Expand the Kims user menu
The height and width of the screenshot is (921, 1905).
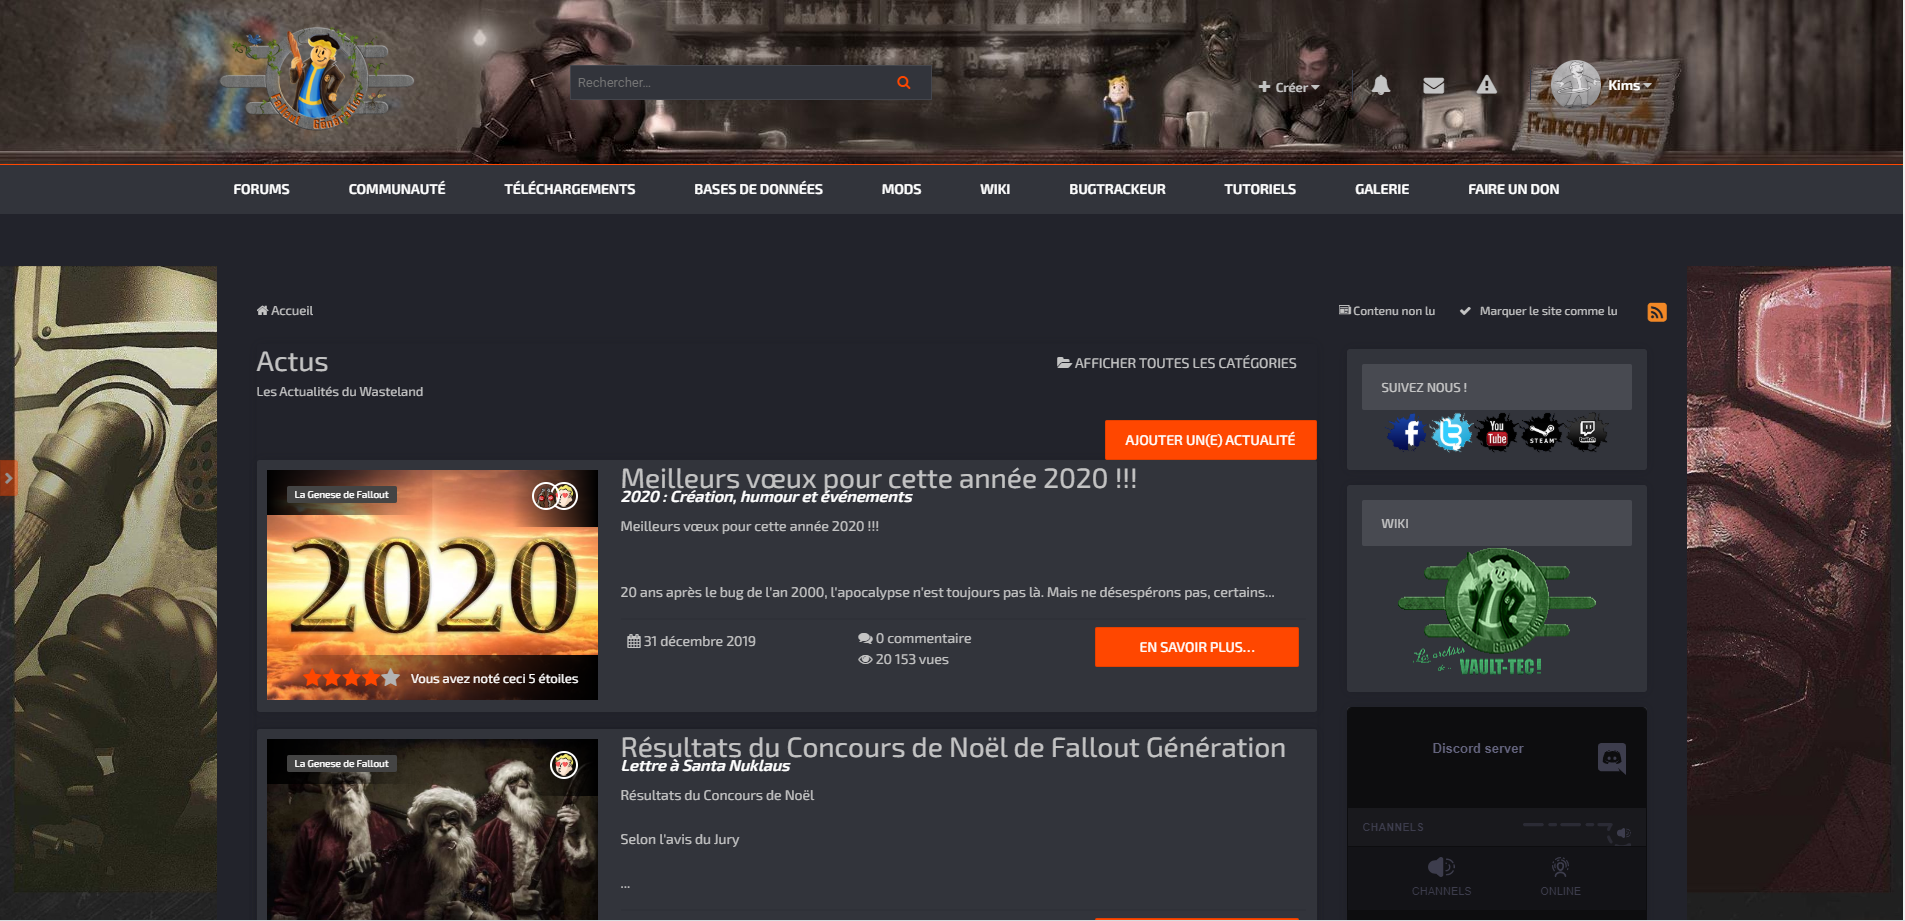tap(1629, 85)
